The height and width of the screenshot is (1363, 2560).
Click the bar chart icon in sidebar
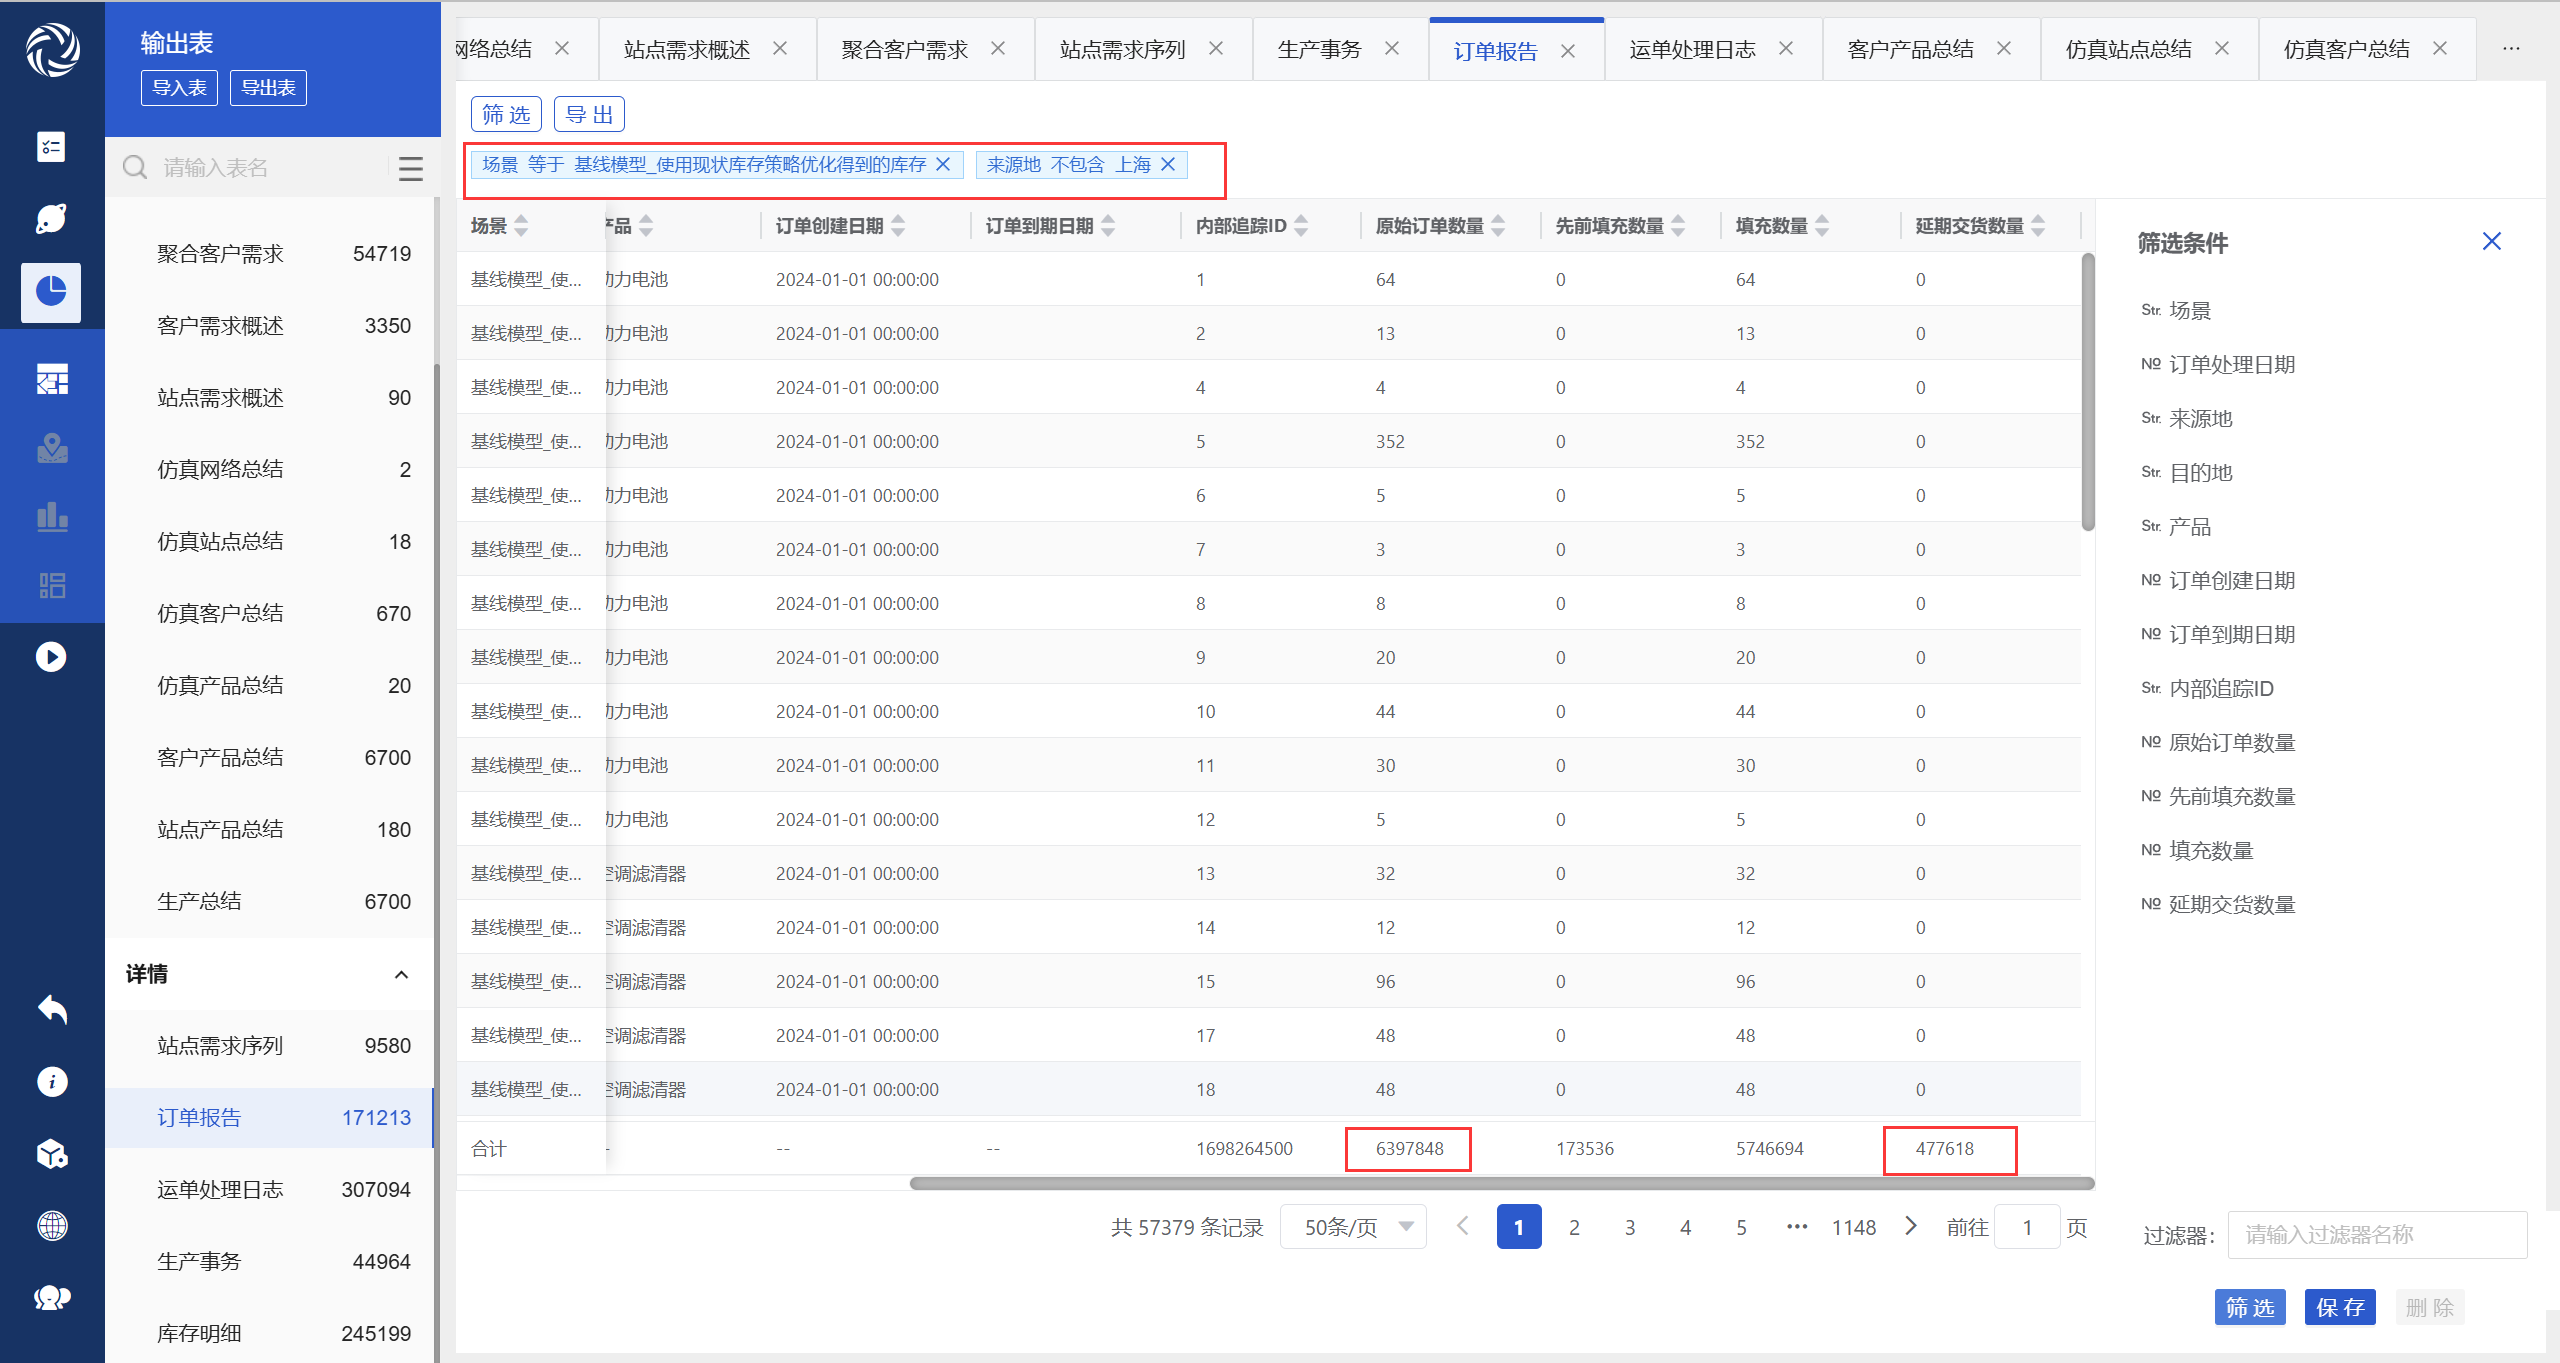[x=51, y=517]
